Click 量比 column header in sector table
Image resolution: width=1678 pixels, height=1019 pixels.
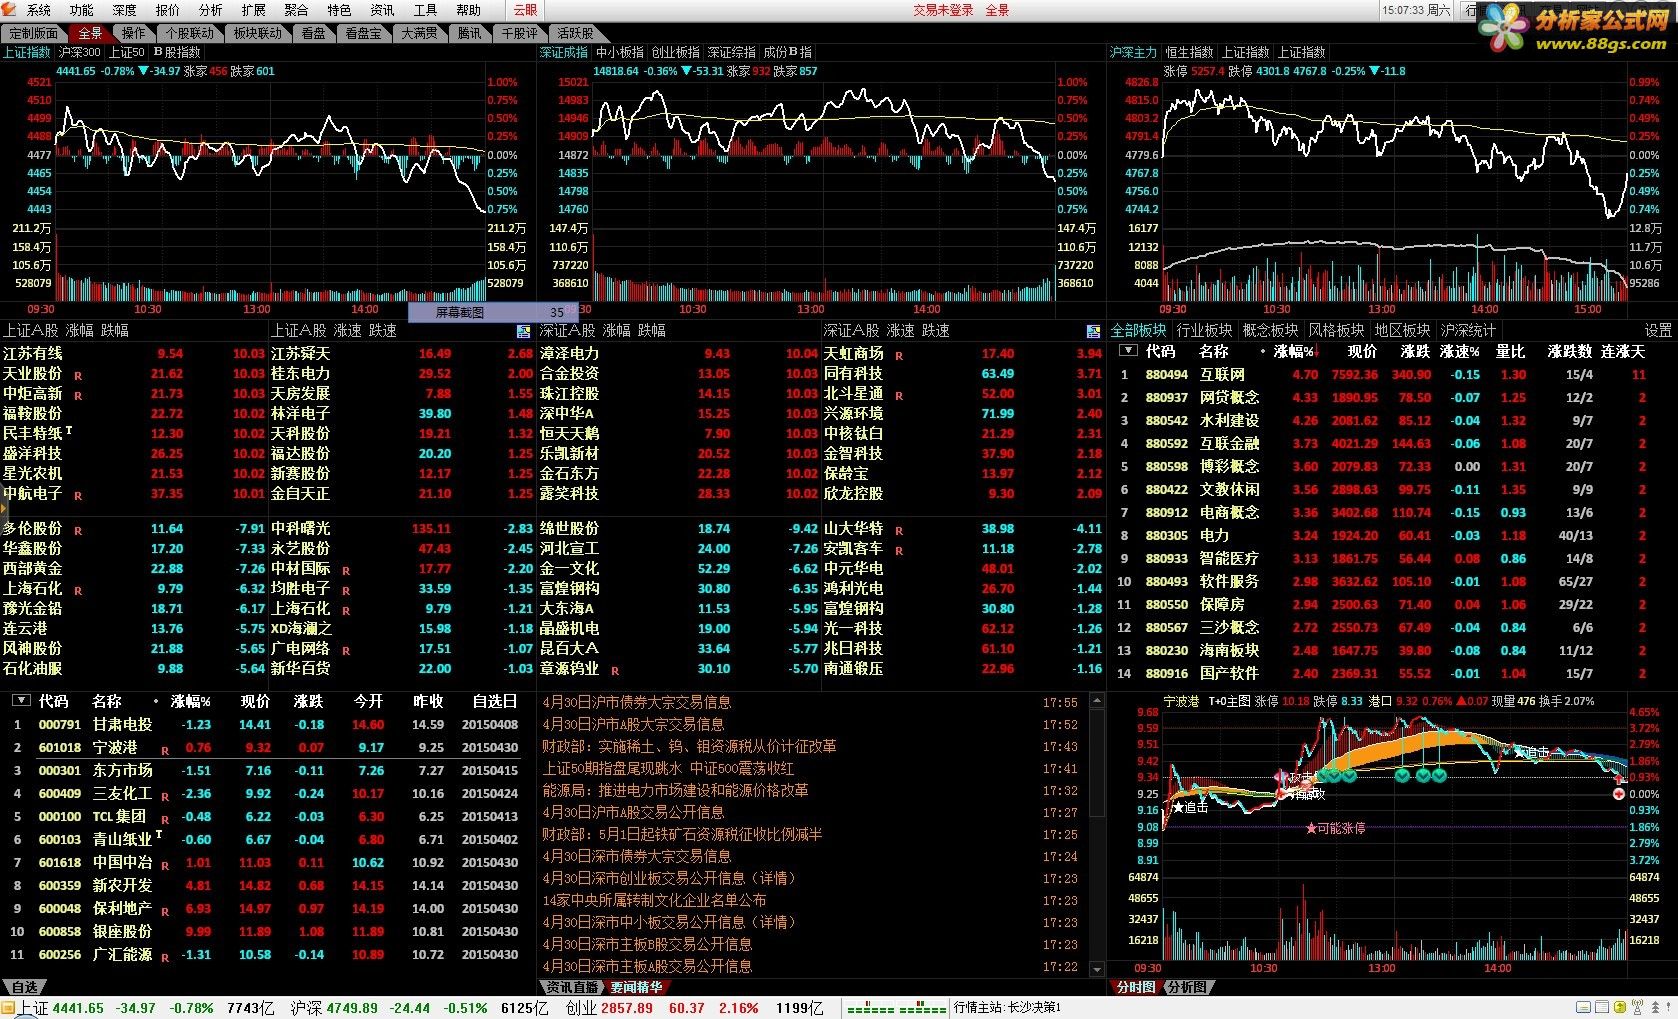[x=1511, y=351]
